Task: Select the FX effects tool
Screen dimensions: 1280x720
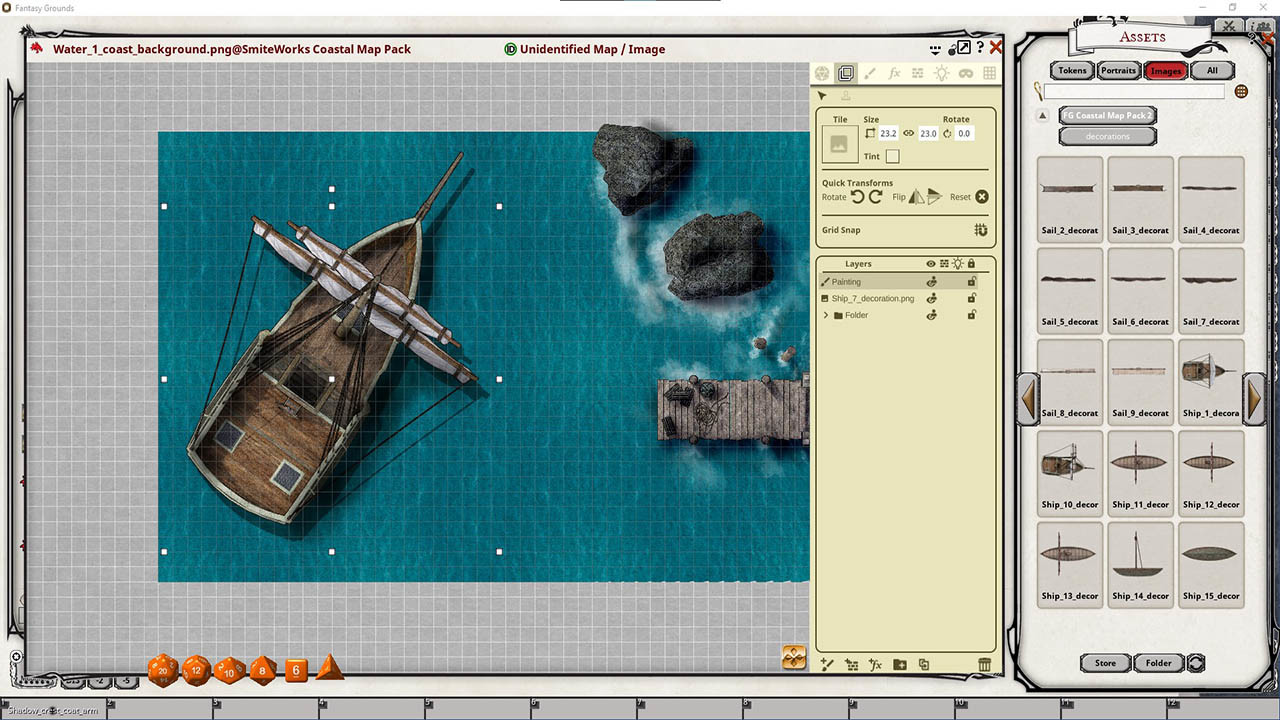Action: tap(893, 72)
